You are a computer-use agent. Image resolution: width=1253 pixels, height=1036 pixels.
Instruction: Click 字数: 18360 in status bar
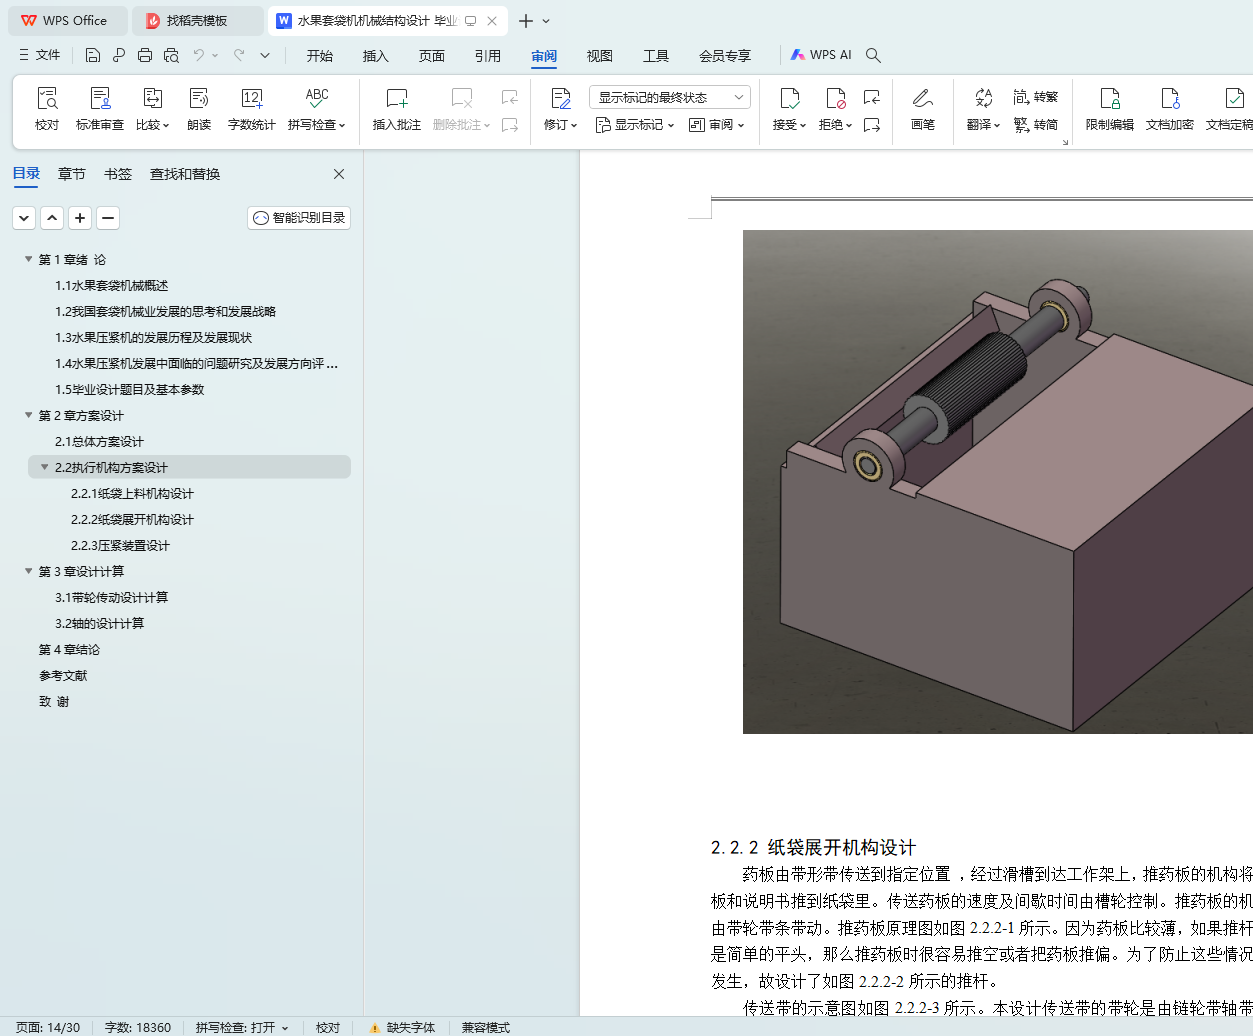138,1027
